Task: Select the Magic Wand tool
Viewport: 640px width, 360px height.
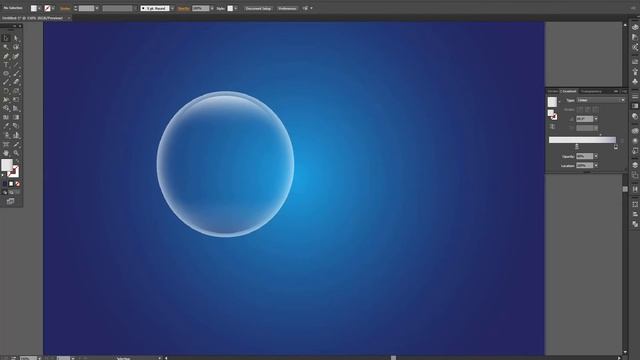Action: point(6,47)
